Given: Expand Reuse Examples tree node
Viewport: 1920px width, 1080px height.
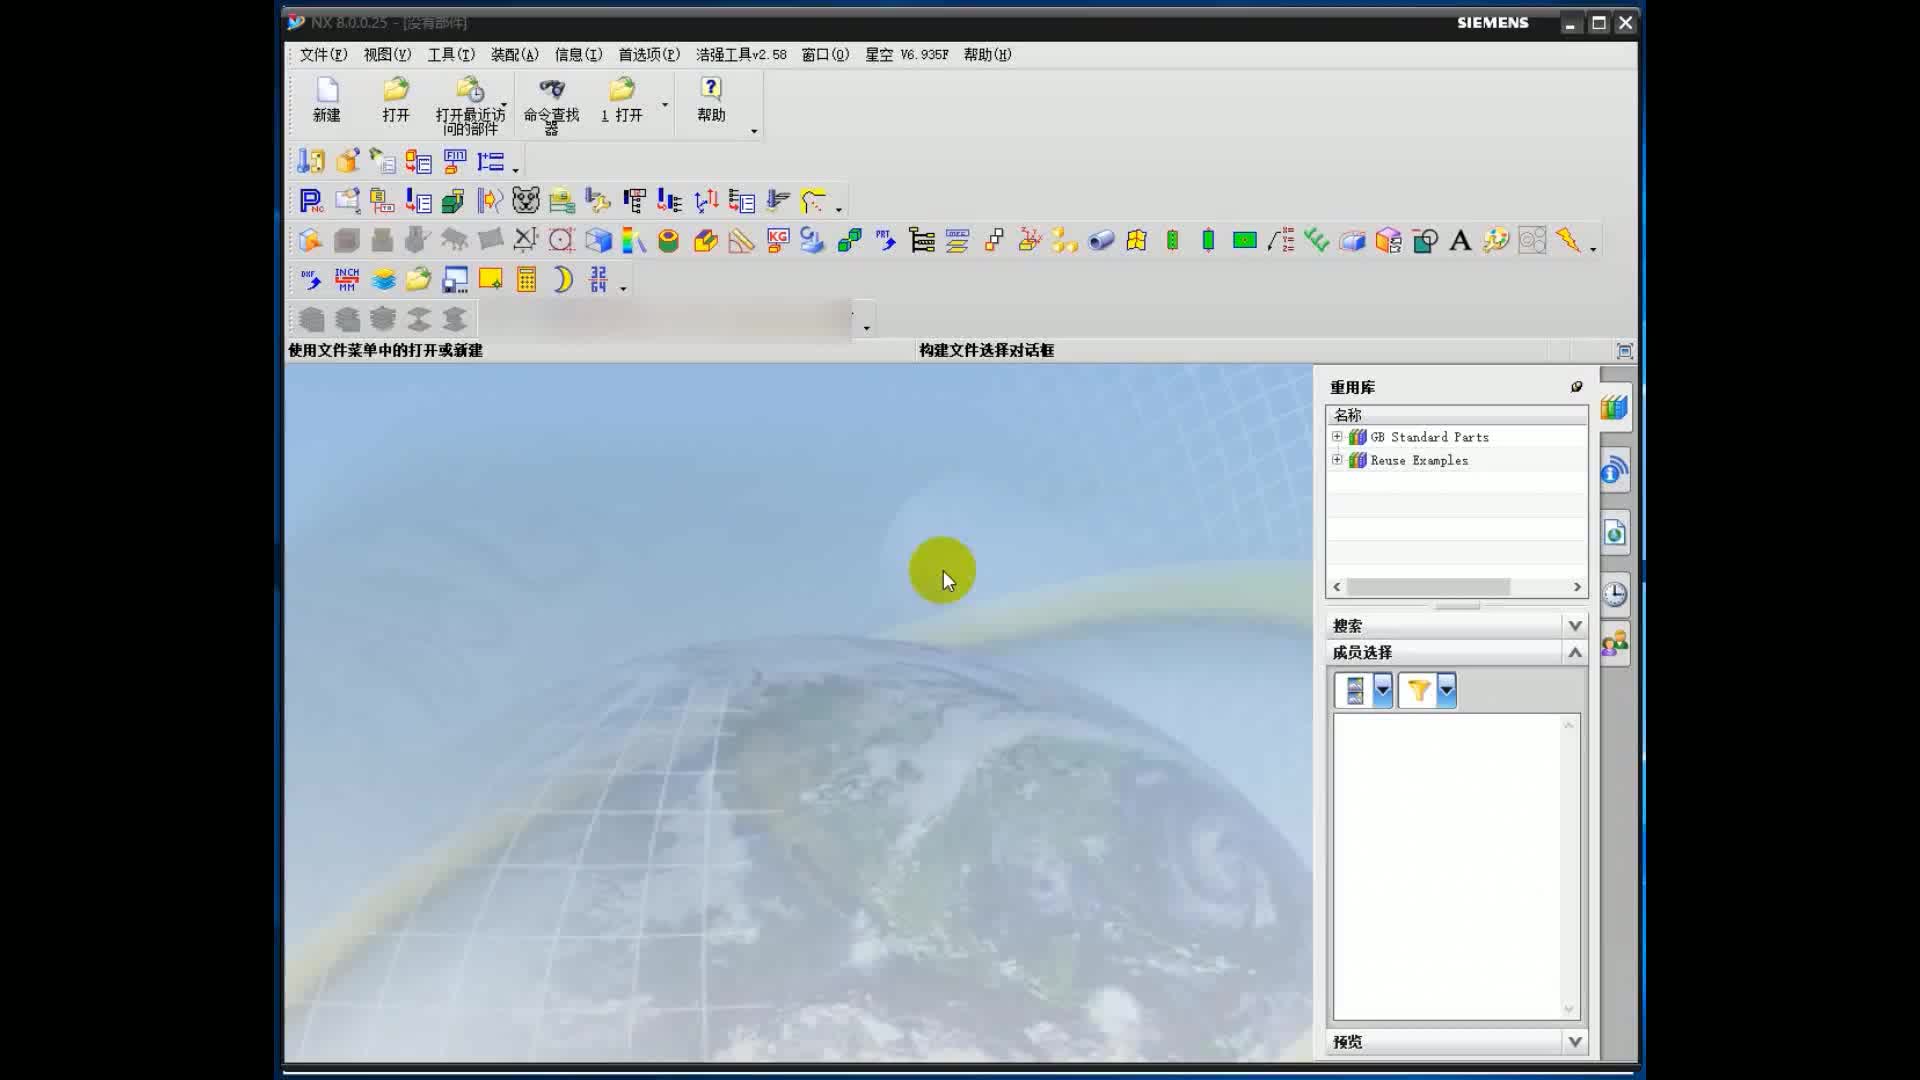Looking at the screenshot, I should tap(1337, 460).
